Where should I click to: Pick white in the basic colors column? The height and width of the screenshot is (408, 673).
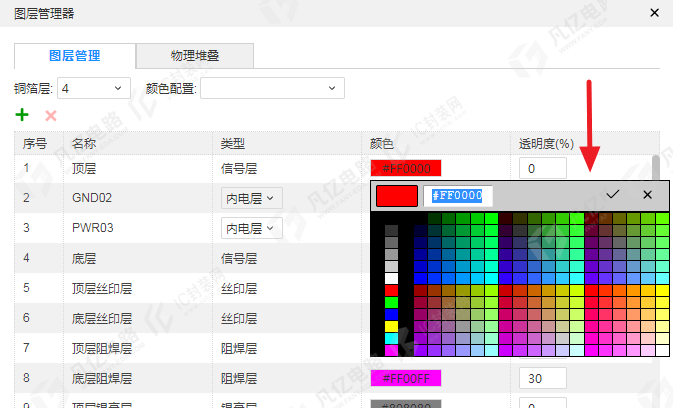[391, 279]
